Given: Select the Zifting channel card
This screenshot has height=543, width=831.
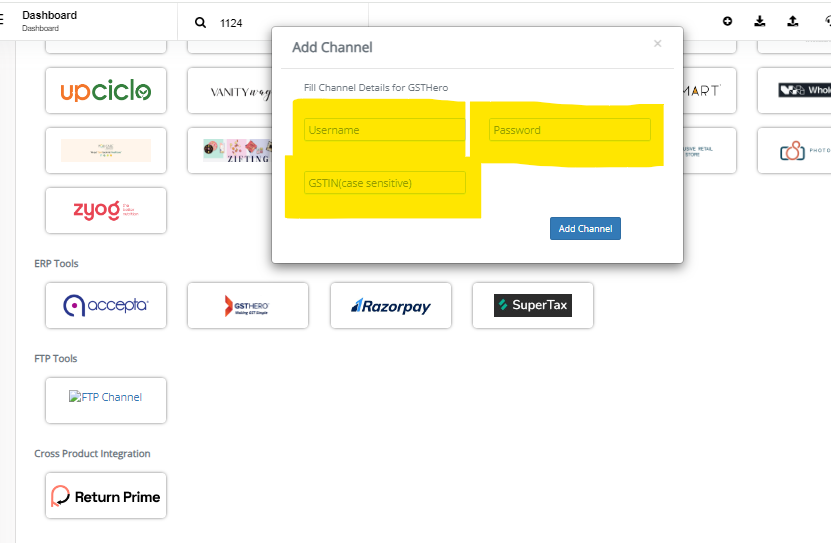Looking at the screenshot, I should pyautogui.click(x=229, y=150).
